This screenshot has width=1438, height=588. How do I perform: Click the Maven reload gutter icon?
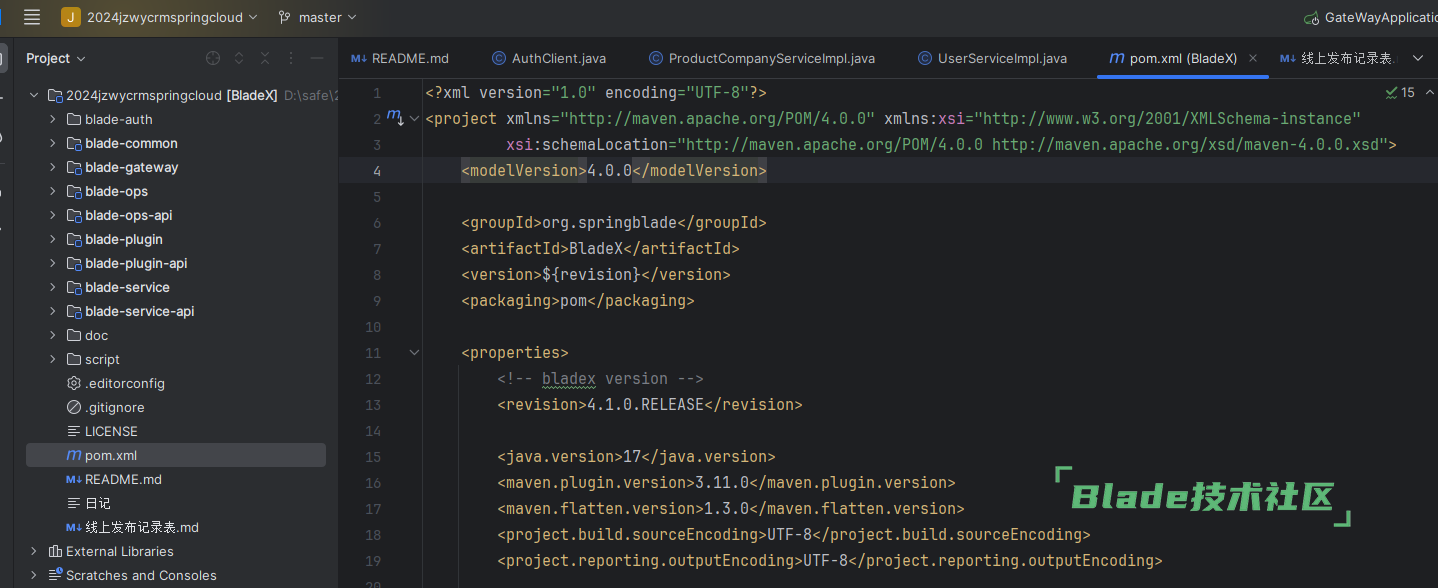(395, 119)
